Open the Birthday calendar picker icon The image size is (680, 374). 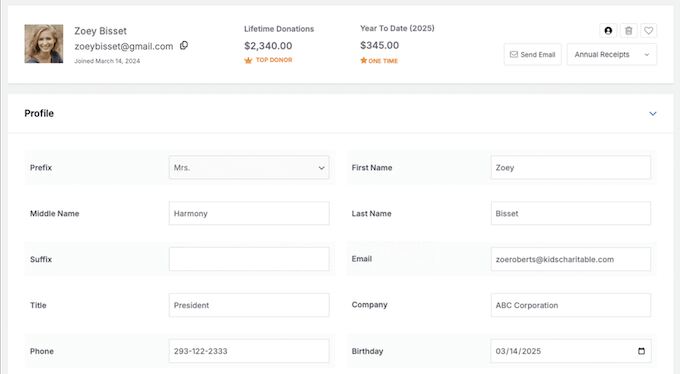tap(641, 351)
